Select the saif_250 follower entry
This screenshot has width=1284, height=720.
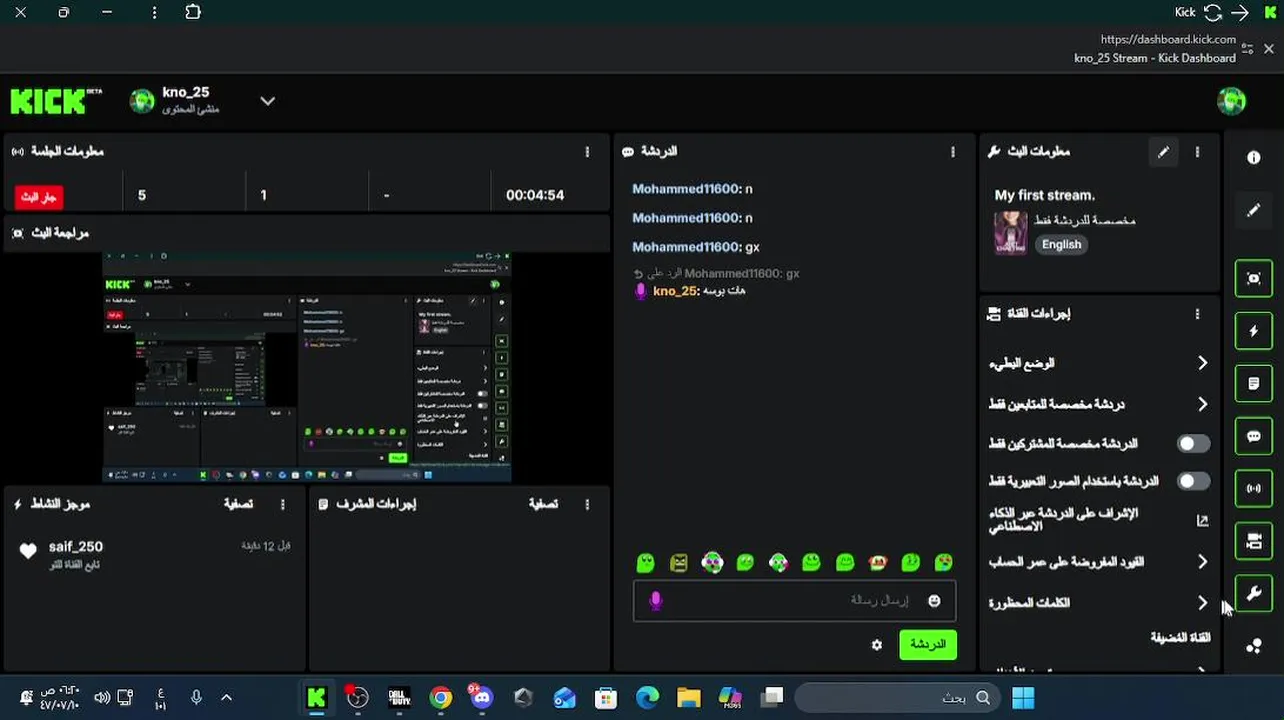click(x=155, y=555)
